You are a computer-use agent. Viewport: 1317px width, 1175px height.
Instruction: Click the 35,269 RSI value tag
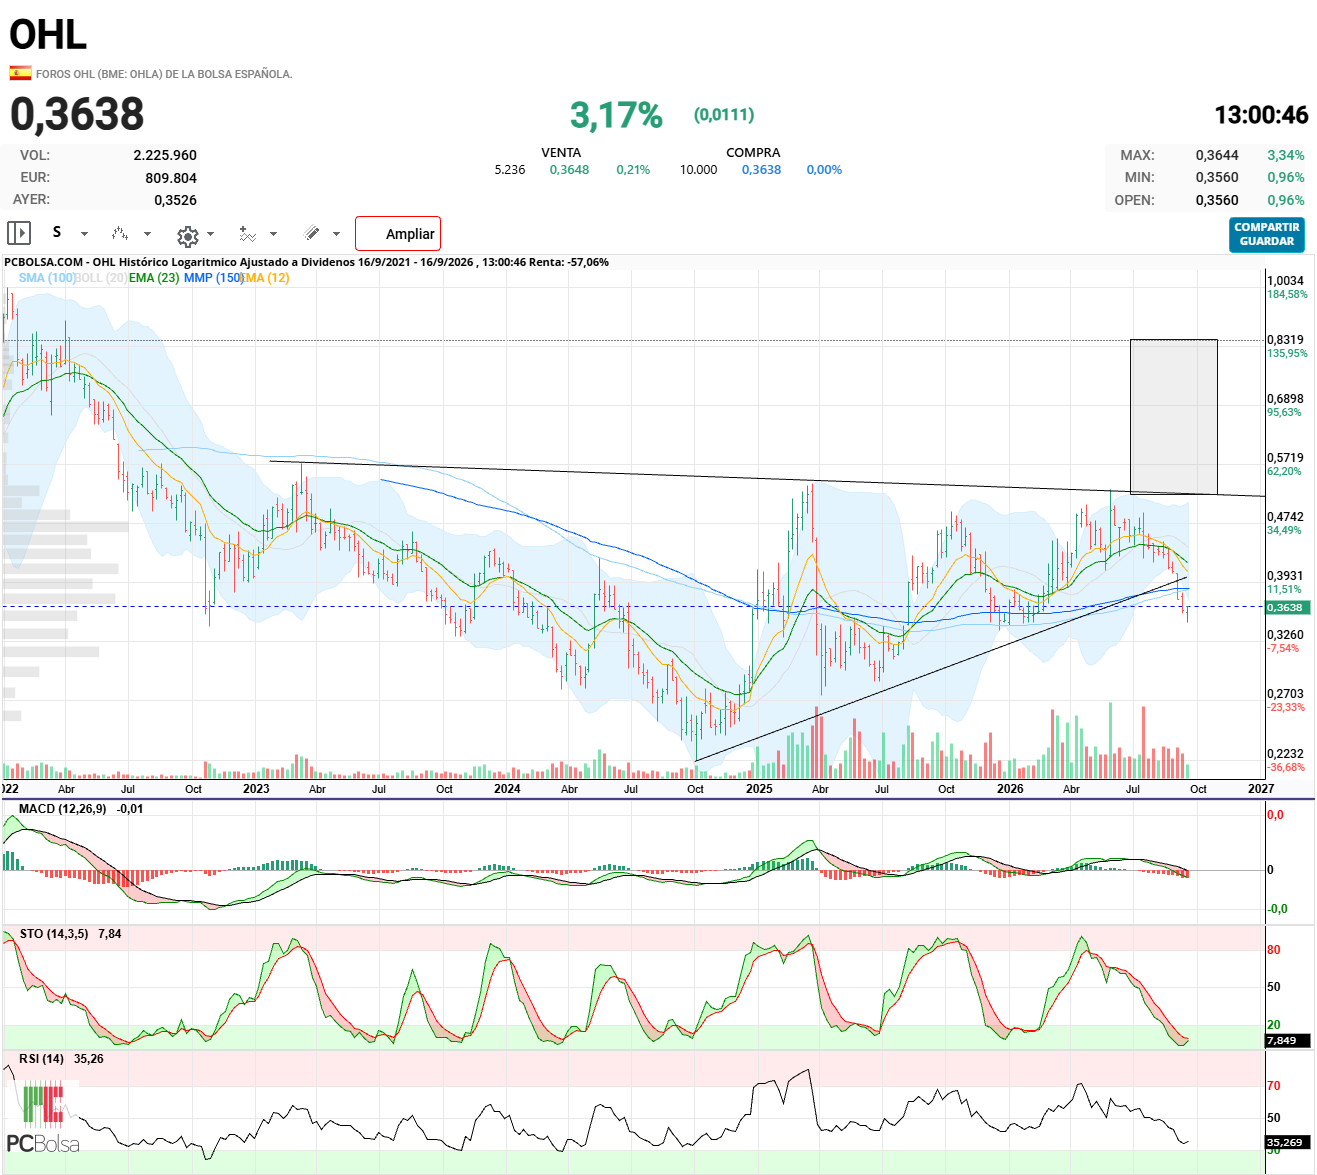(1285, 1142)
